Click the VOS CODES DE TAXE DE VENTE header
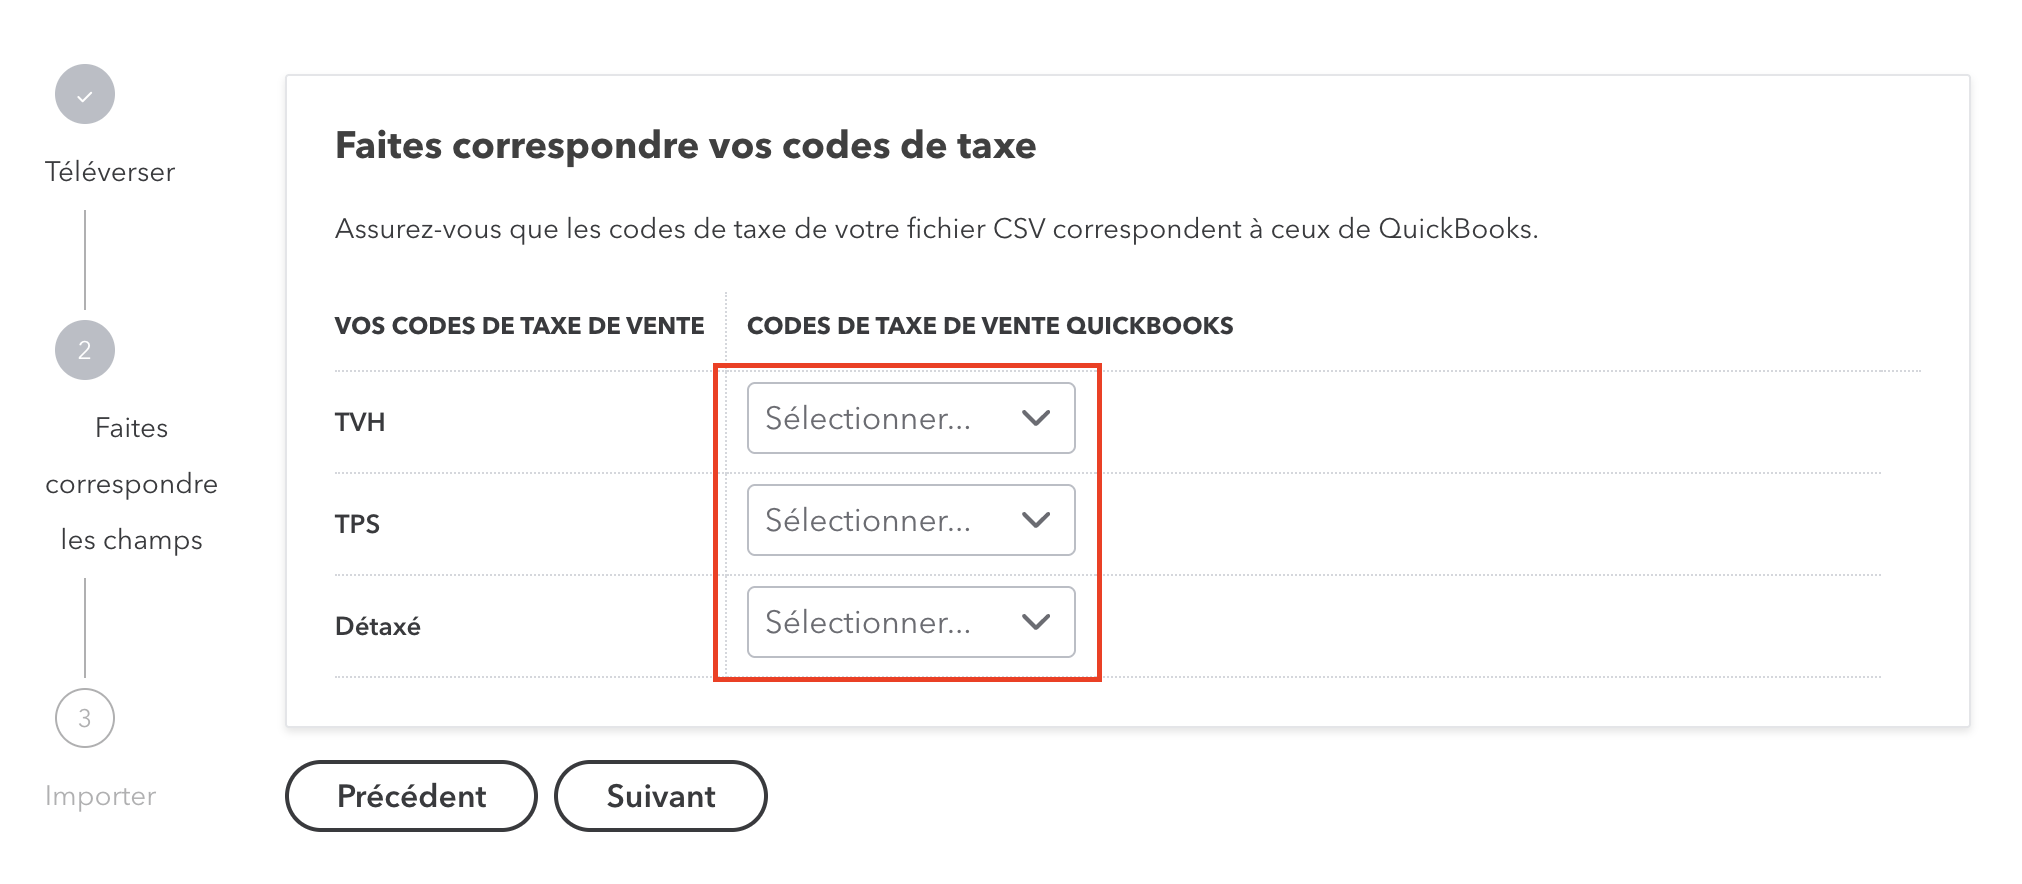Screen dimensions: 2022x884 [x=520, y=325]
